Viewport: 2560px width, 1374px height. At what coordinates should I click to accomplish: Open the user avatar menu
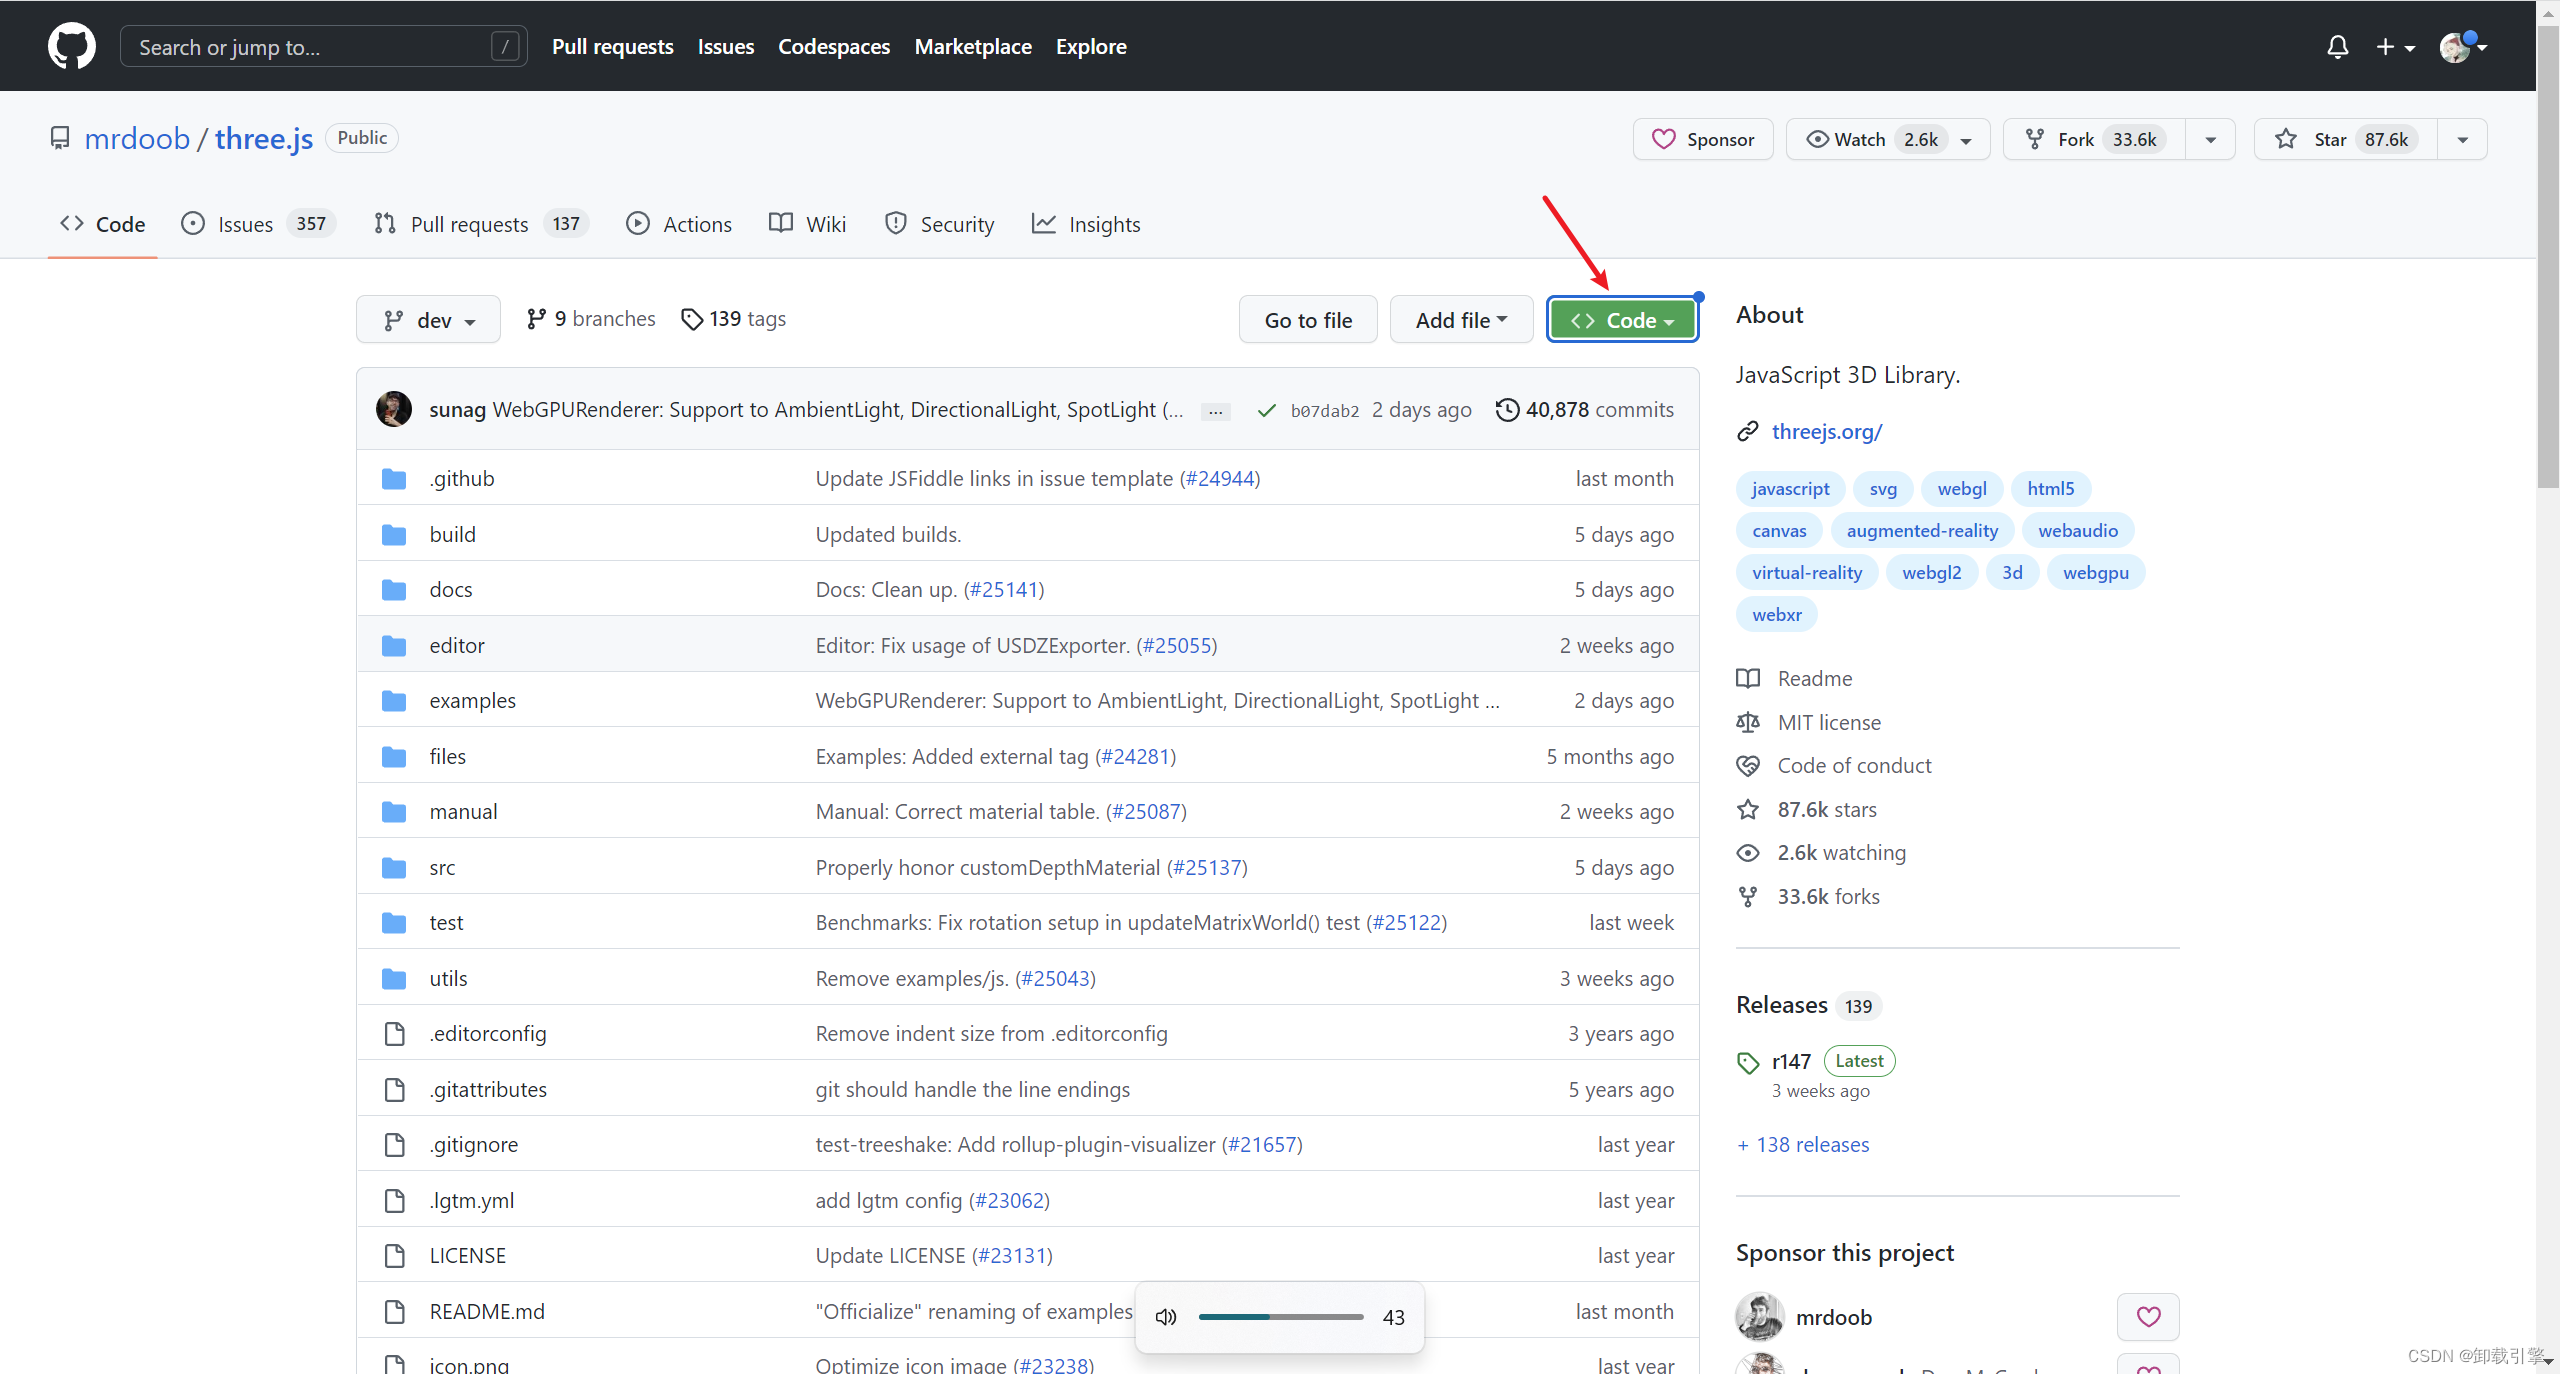click(2463, 47)
